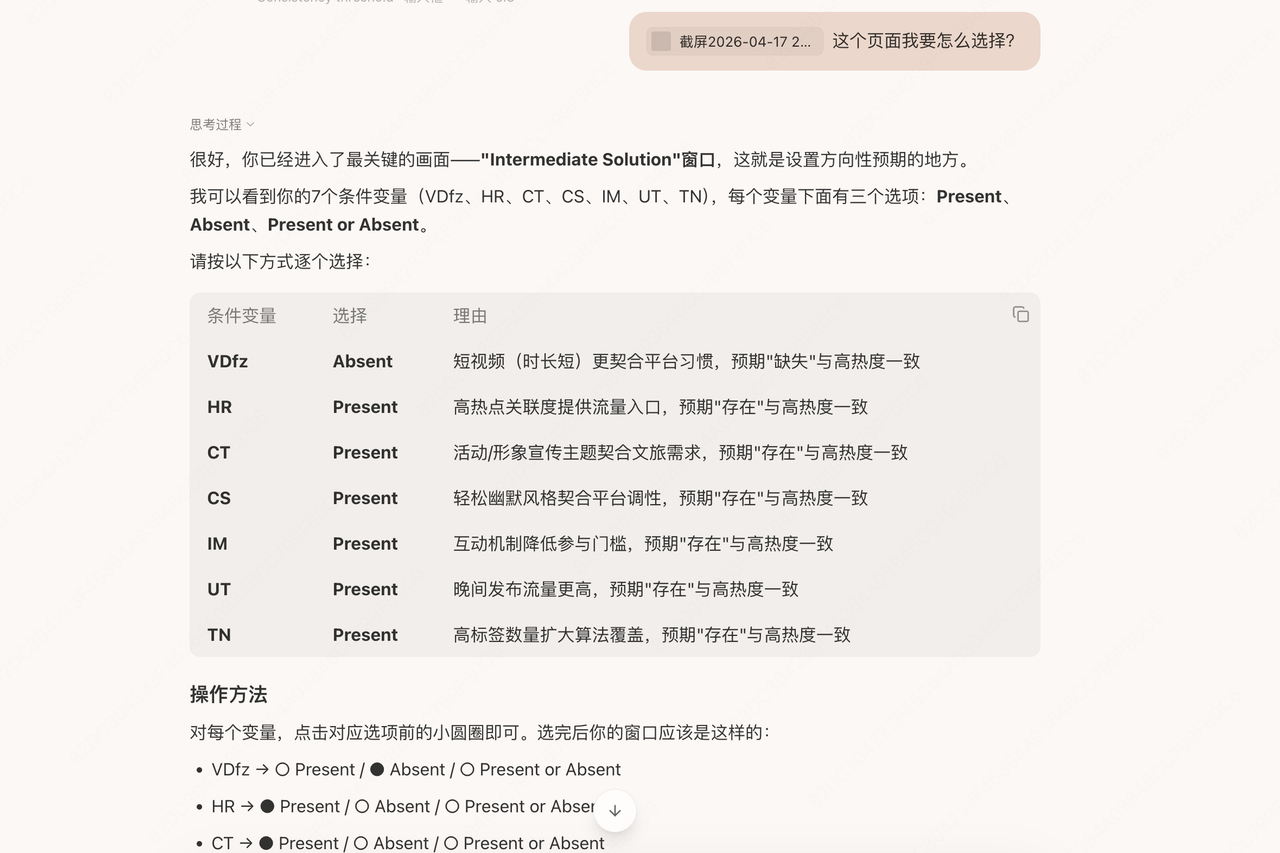This screenshot has width=1280, height=853.
Task: Click the 选择 column header
Action: coord(350,316)
